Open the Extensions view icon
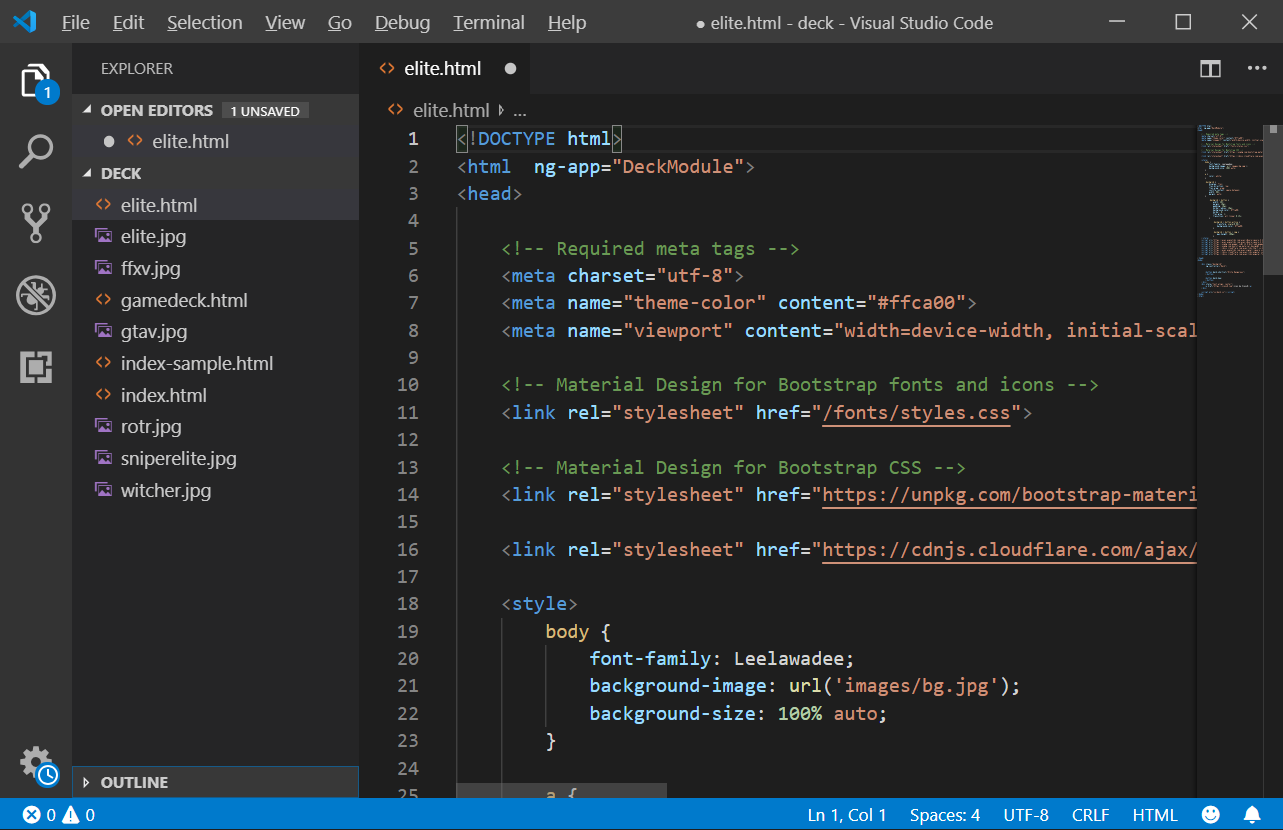 coord(36,367)
